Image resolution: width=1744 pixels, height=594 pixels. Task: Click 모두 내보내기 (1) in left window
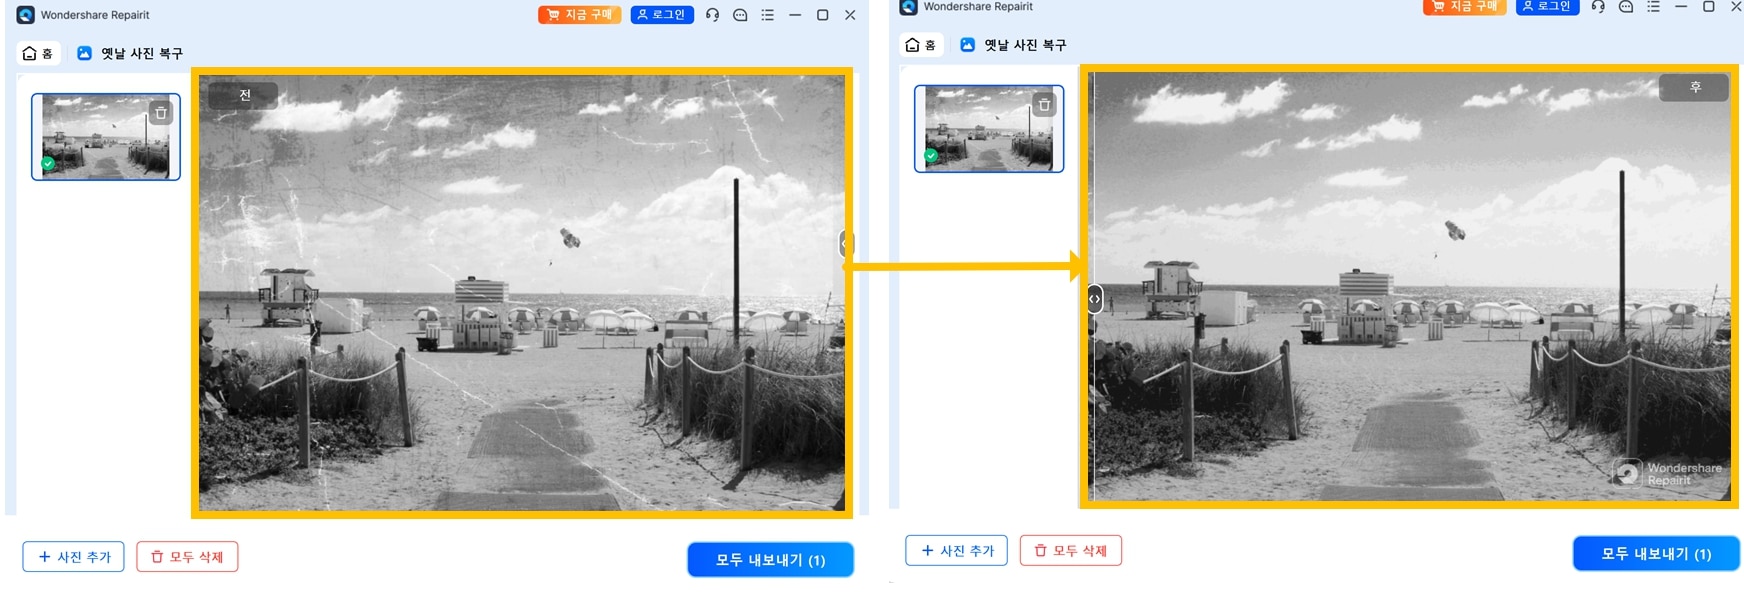pos(770,560)
